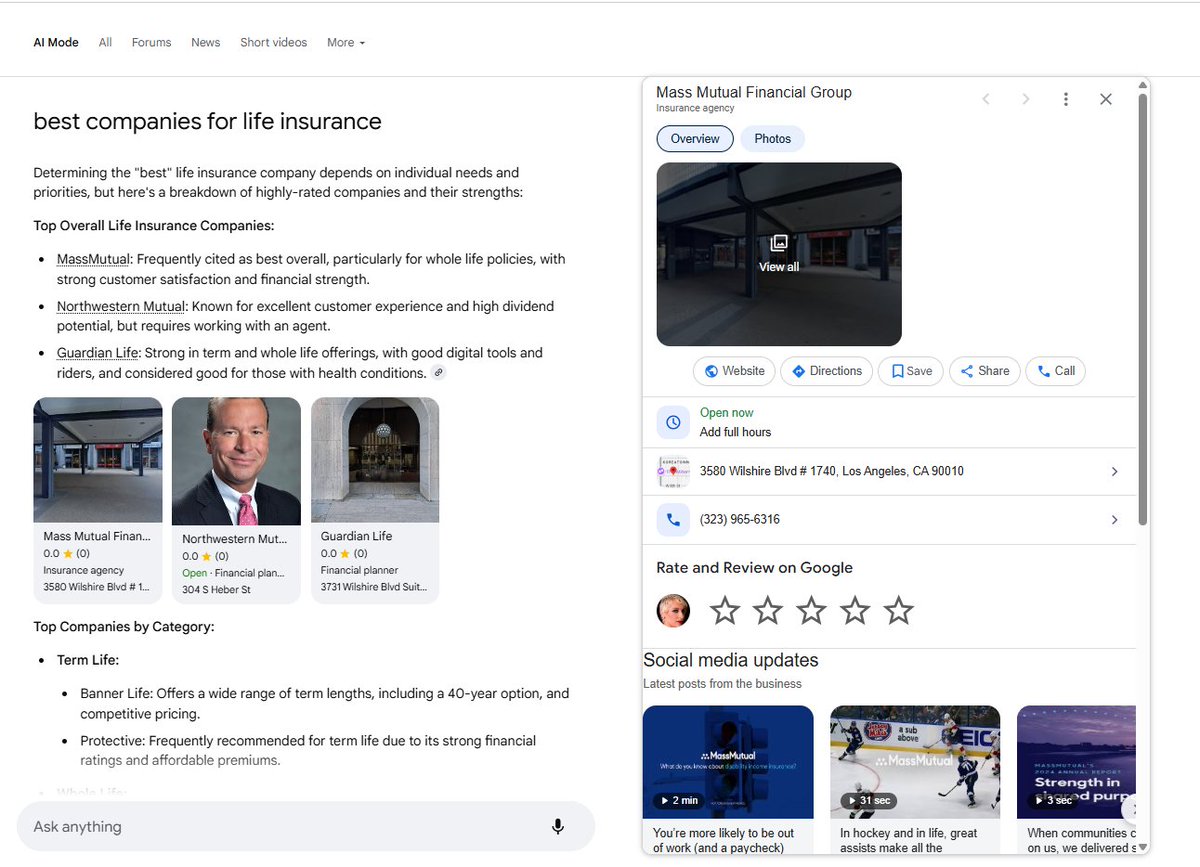1200x867 pixels.
Task: Click the source link icon after Guardian Life text
Action: coord(438,373)
